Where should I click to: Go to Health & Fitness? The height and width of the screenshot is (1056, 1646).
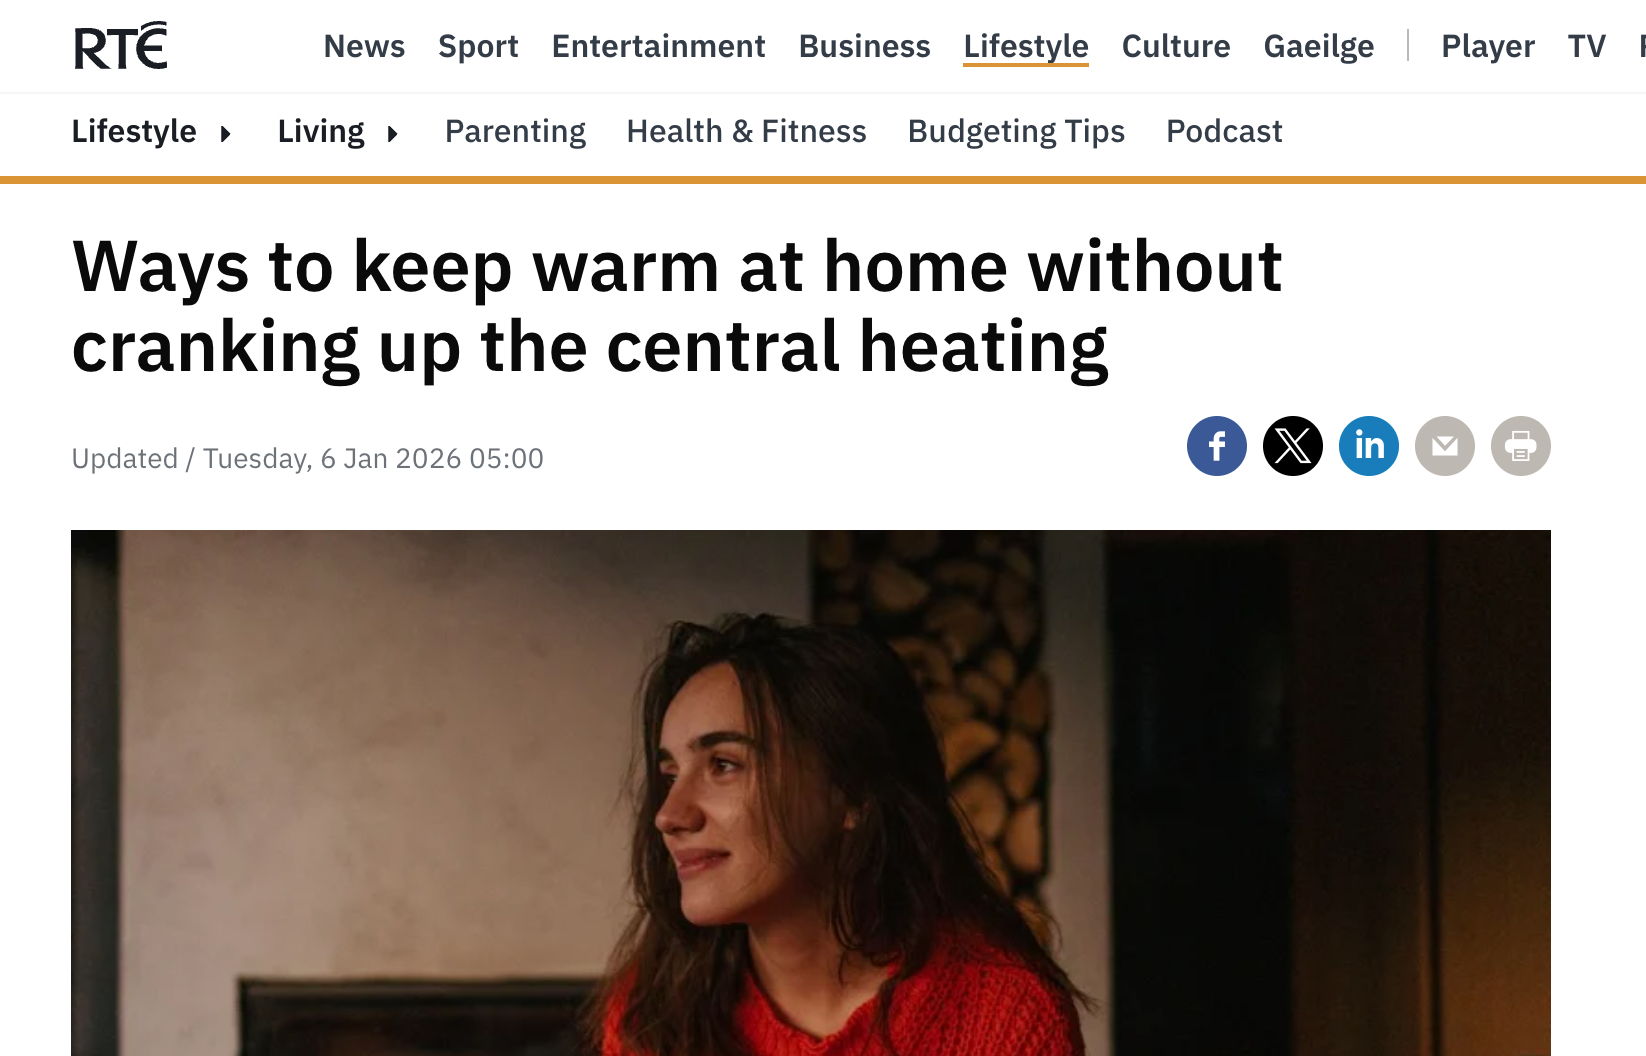pos(746,132)
